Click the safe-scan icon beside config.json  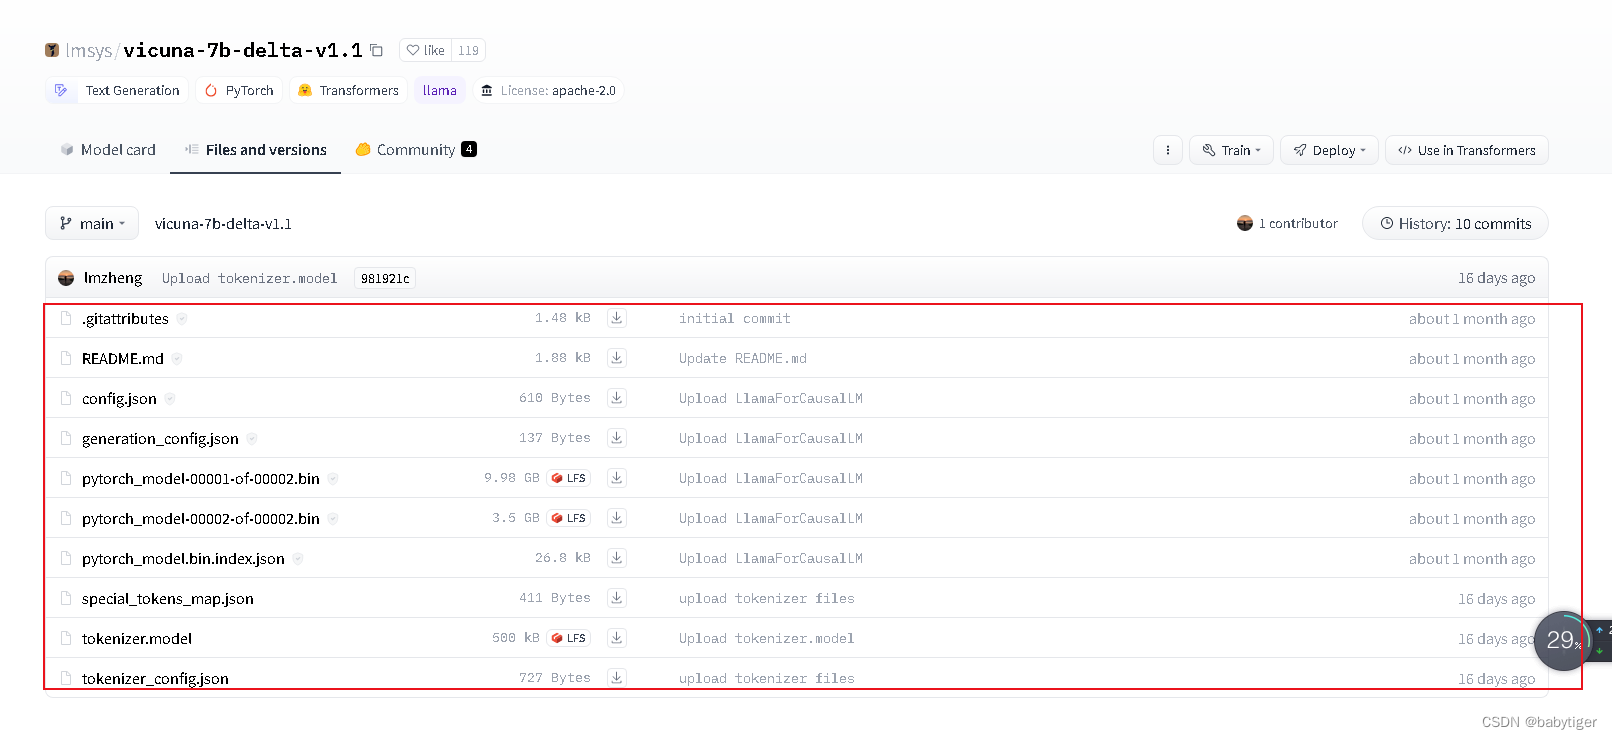tap(170, 399)
